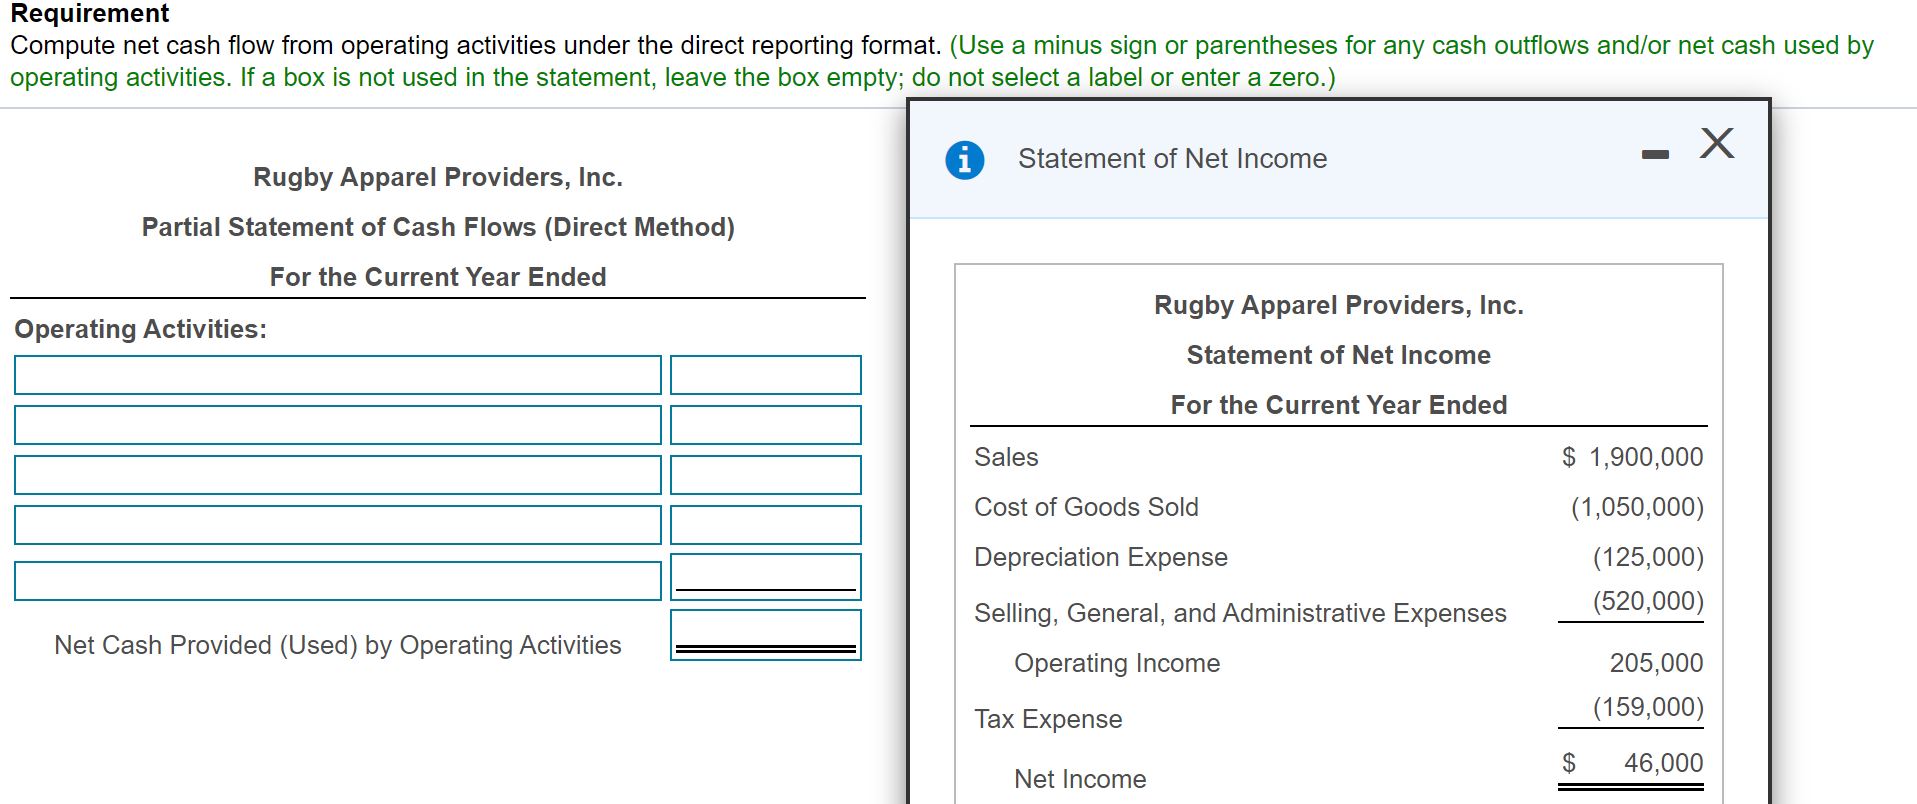
Task: Click the minimize icon on the statement popup
Action: click(x=1654, y=151)
